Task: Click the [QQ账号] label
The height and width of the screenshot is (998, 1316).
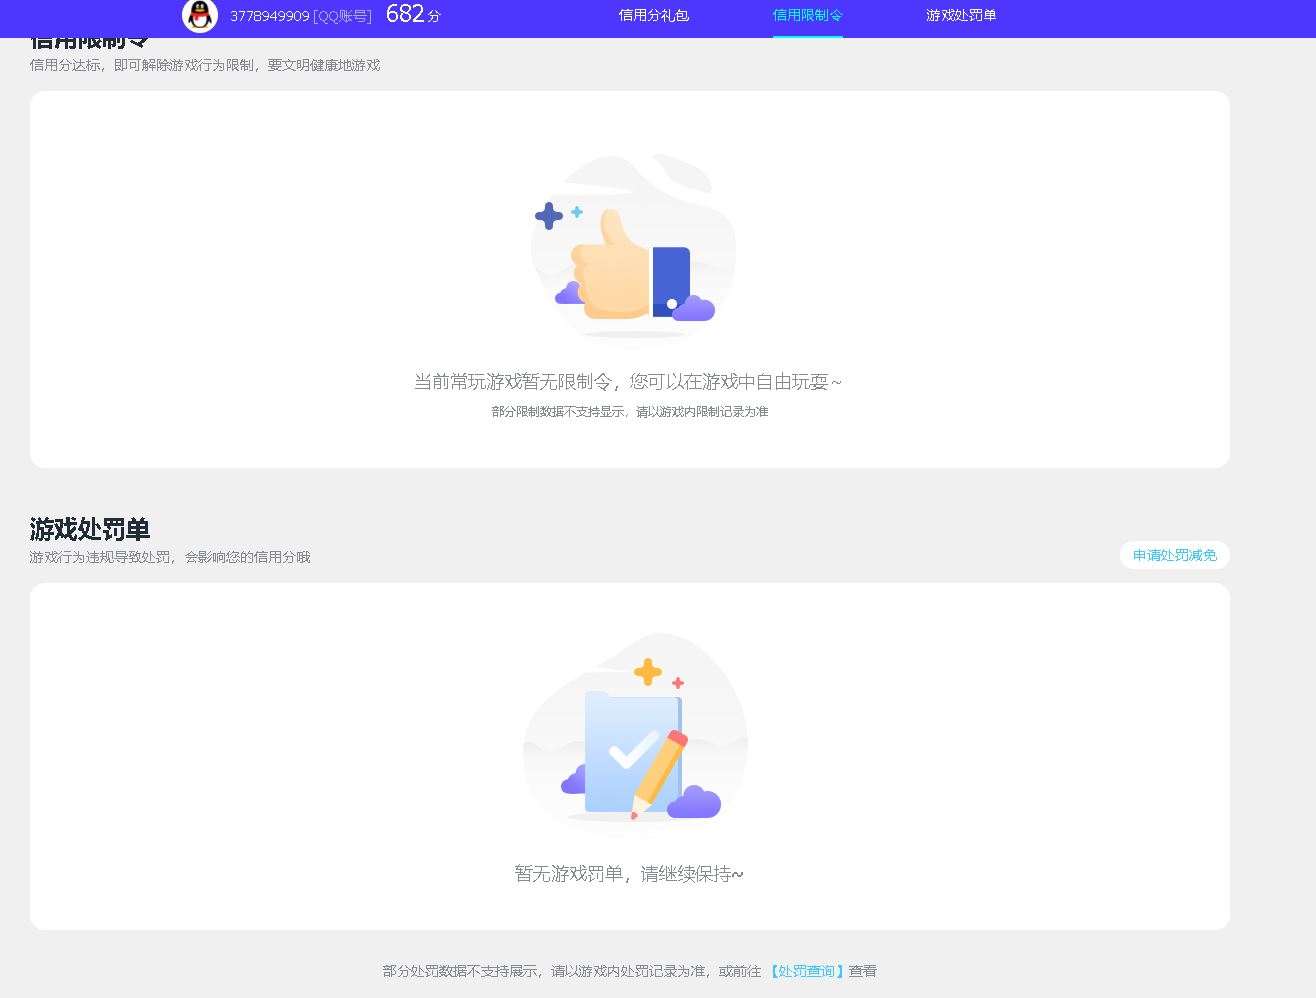Action: pyautogui.click(x=342, y=16)
